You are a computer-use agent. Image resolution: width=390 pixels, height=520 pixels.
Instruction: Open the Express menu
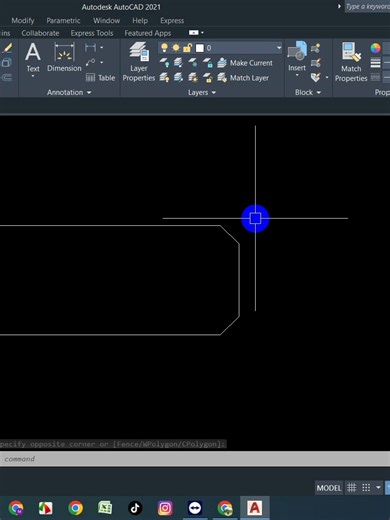point(172,21)
